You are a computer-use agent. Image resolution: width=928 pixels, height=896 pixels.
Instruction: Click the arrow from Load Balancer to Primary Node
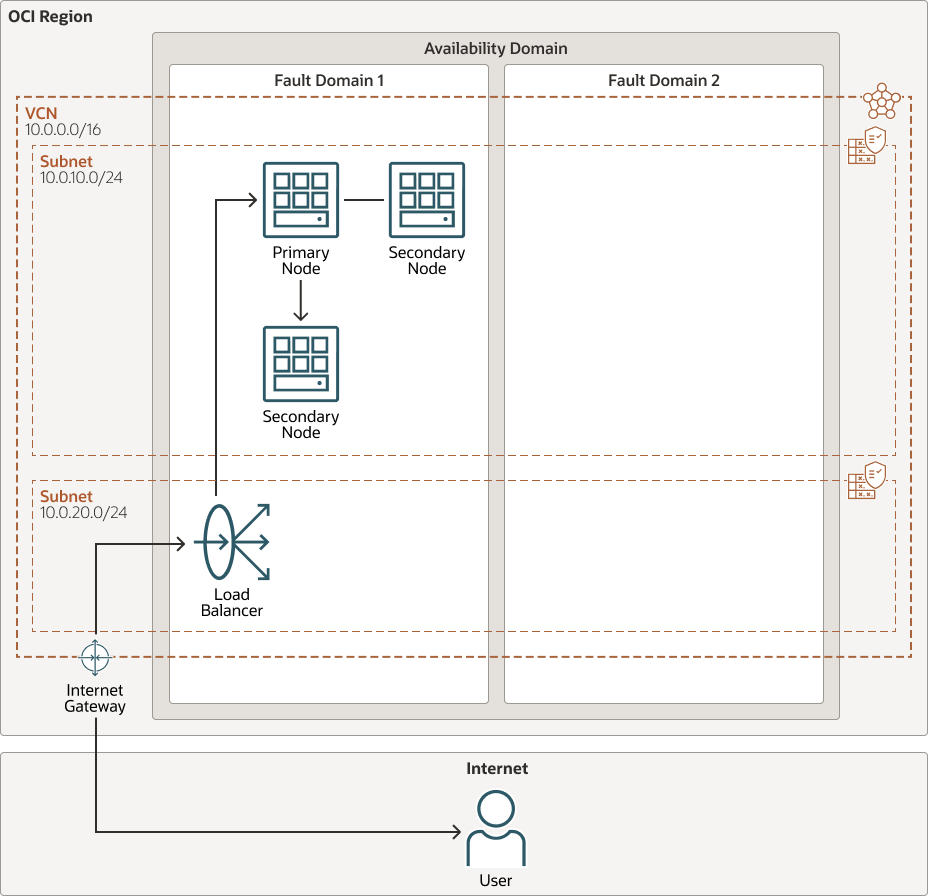[216, 350]
